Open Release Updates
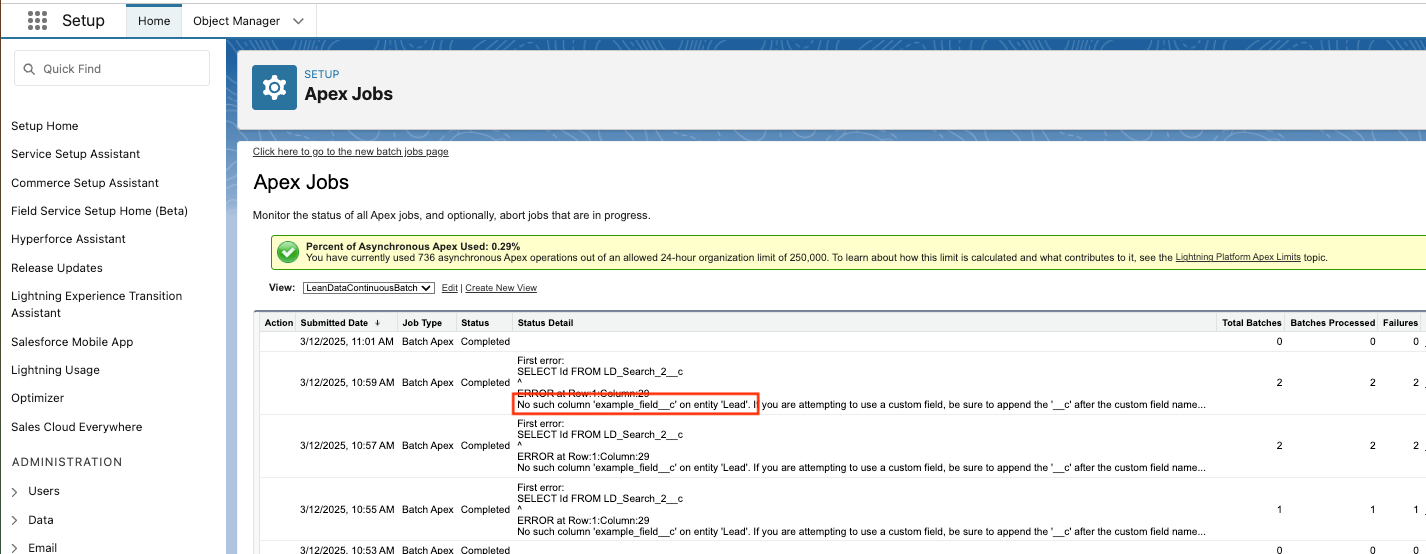 point(57,268)
